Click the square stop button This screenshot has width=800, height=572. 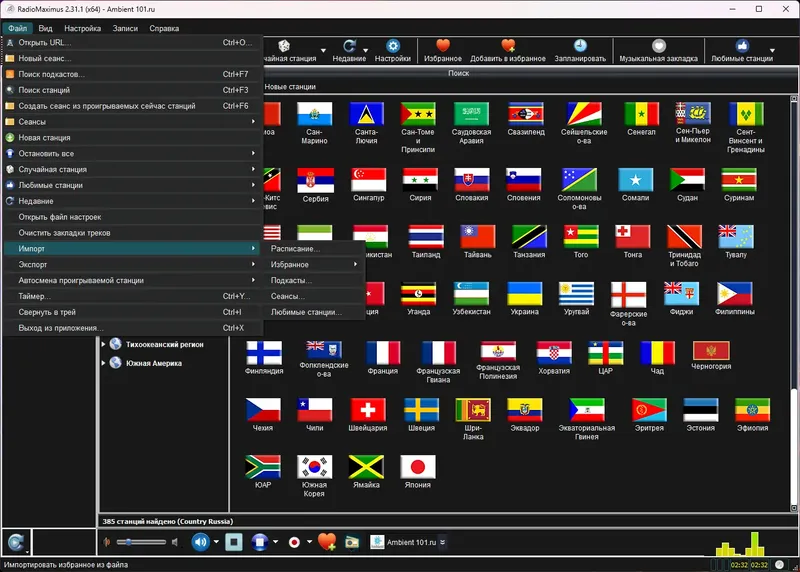click(x=234, y=541)
